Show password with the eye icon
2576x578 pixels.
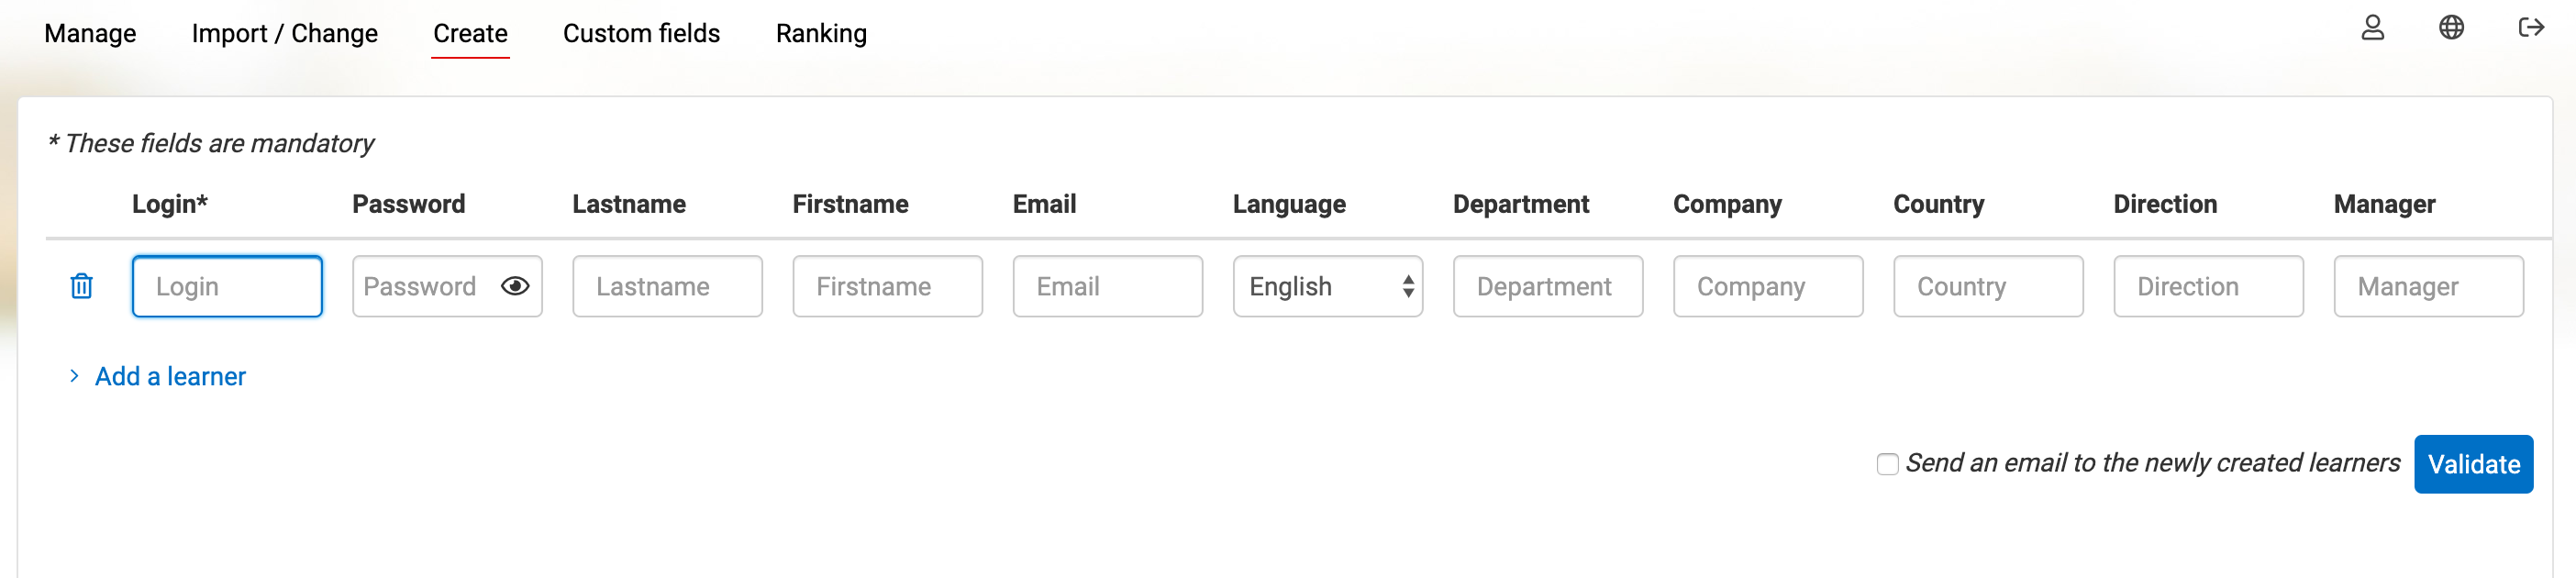coord(515,286)
